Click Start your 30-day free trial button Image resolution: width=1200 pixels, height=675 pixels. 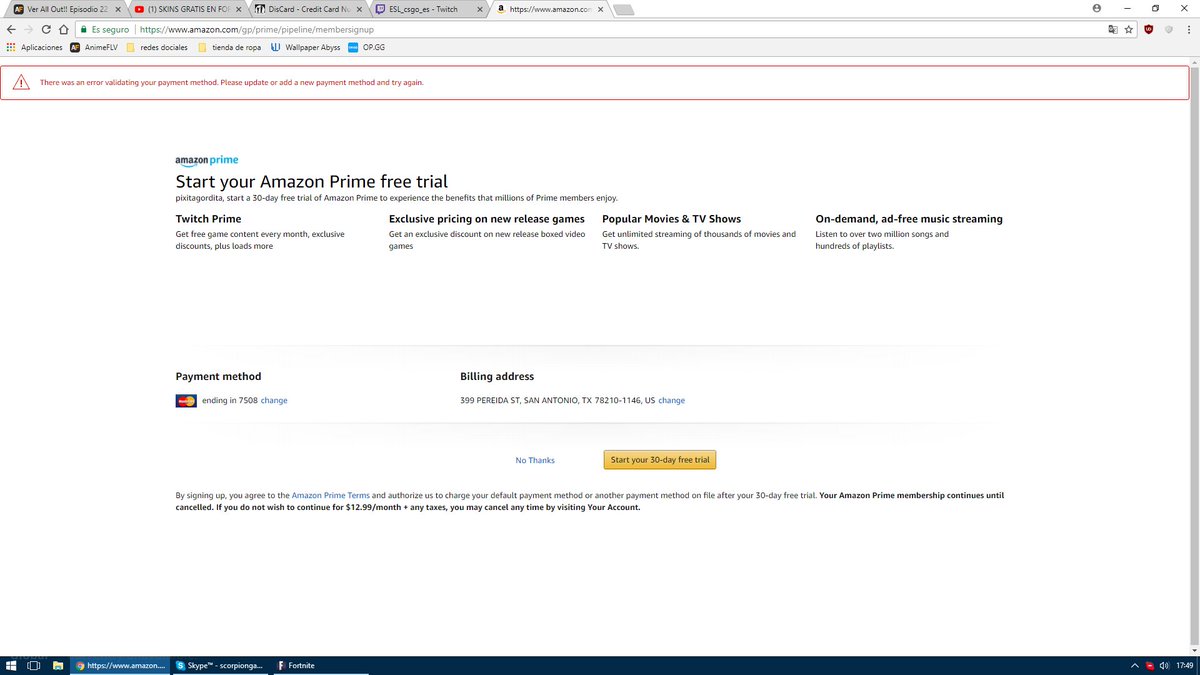click(660, 460)
